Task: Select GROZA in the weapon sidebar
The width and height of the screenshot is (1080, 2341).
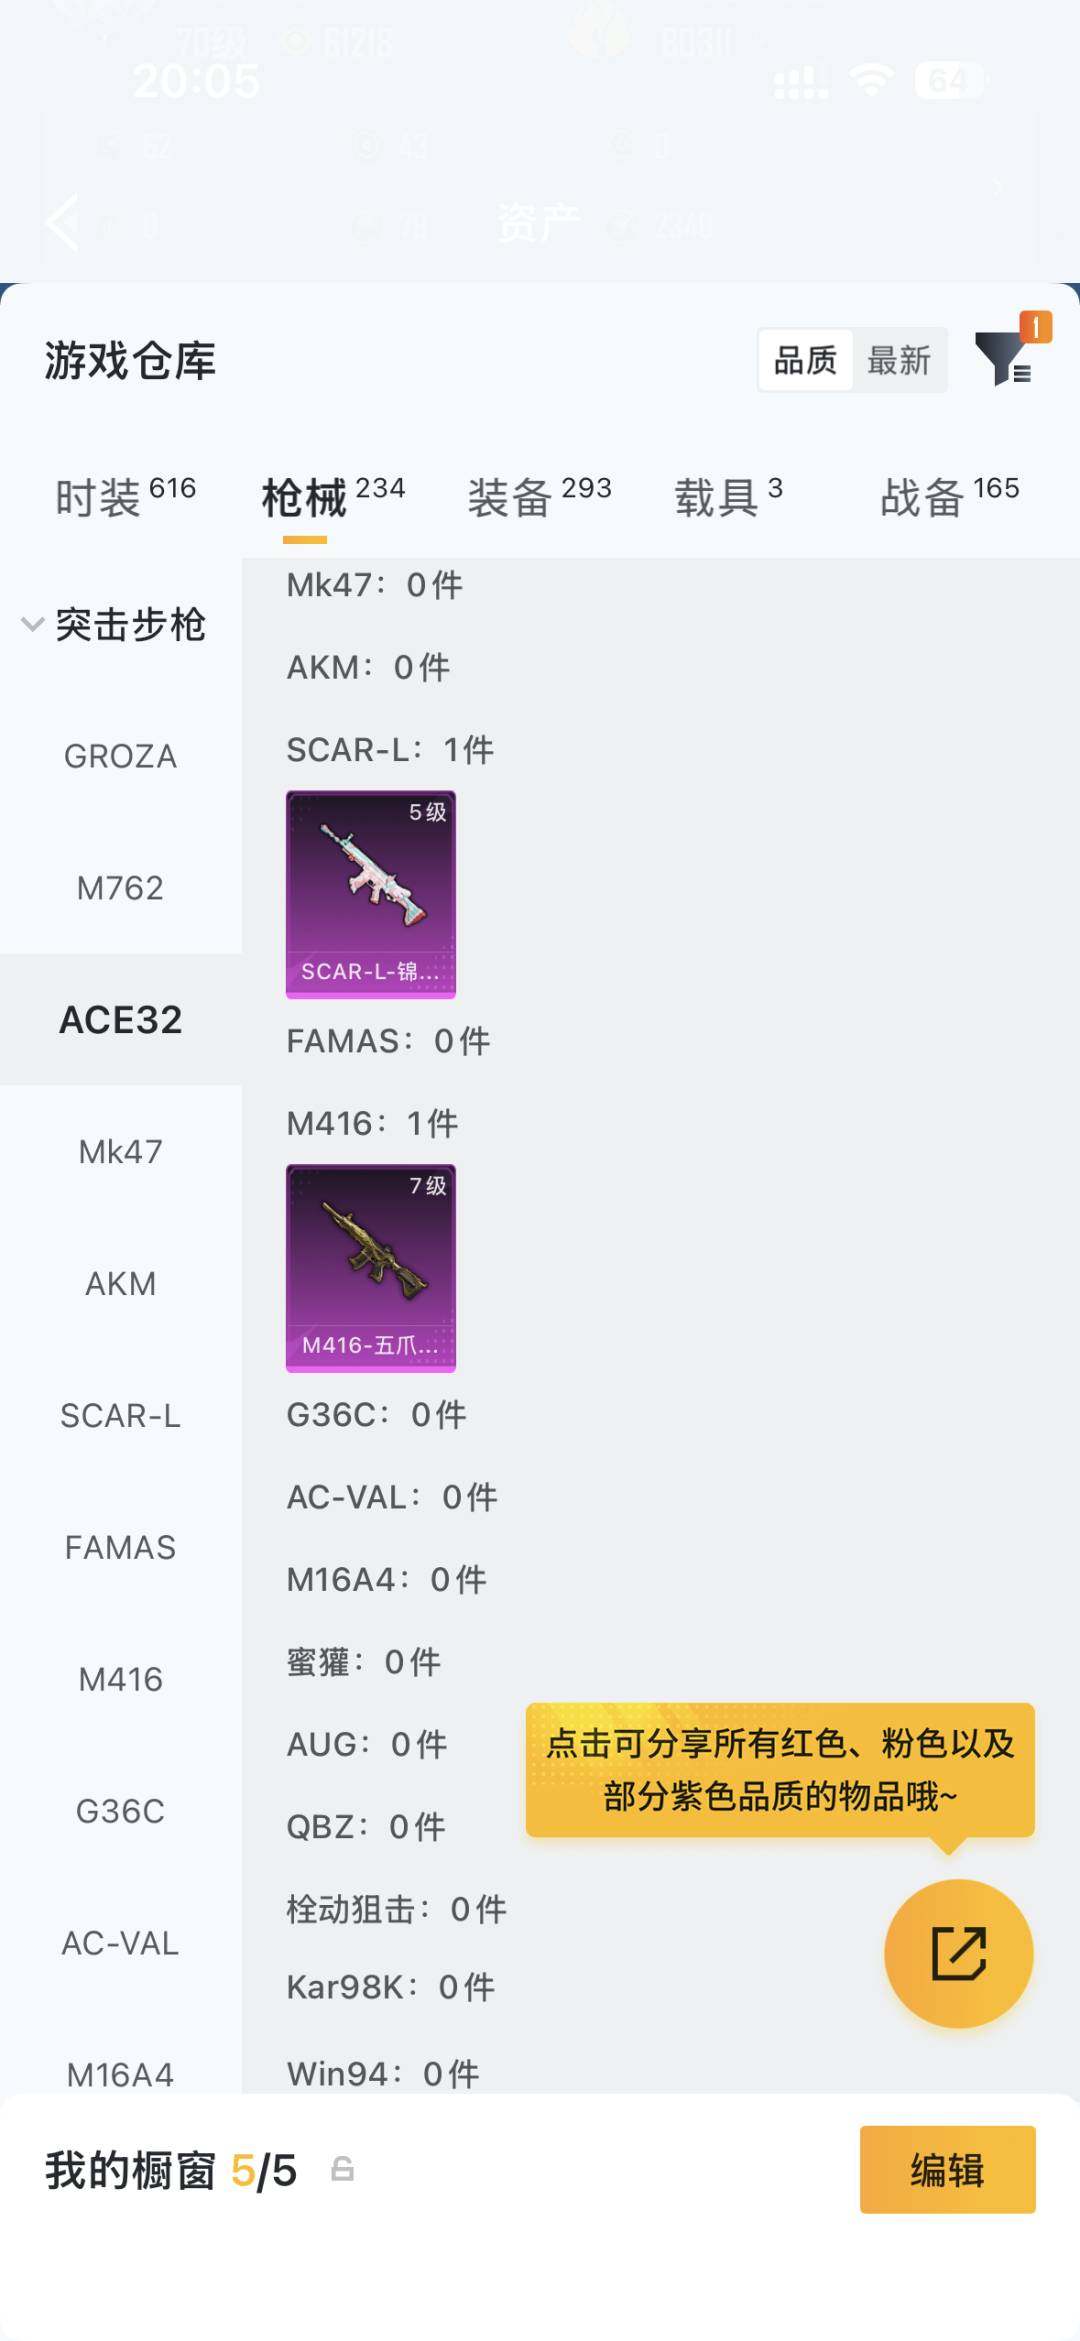Action: [120, 756]
